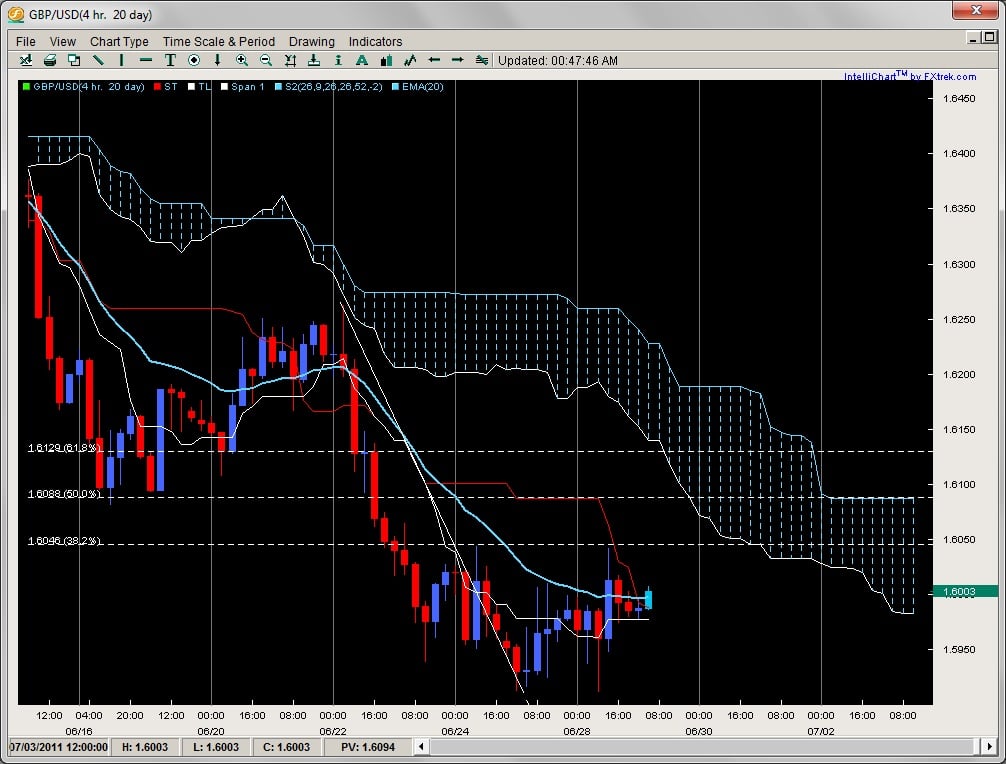The height and width of the screenshot is (764, 1006).
Task: Click the H: 1.6003 status field
Action: pos(144,747)
